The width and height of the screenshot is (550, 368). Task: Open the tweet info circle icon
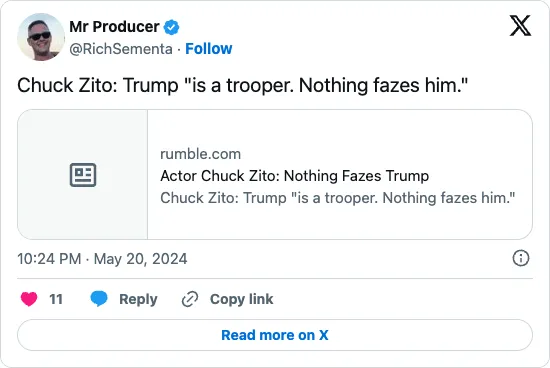[521, 258]
